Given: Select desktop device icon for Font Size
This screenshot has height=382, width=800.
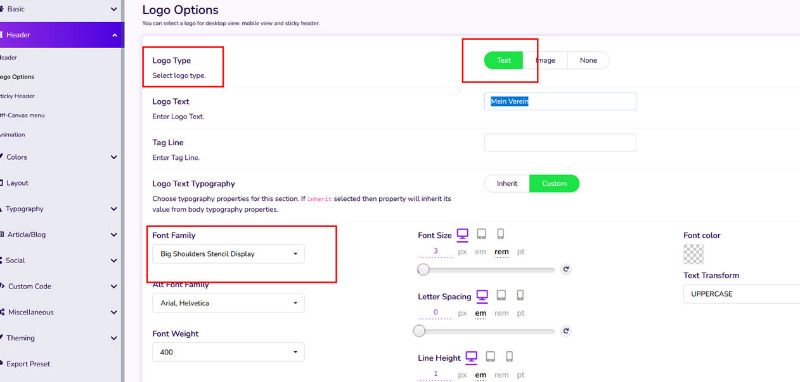Looking at the screenshot, I should click(x=462, y=235).
